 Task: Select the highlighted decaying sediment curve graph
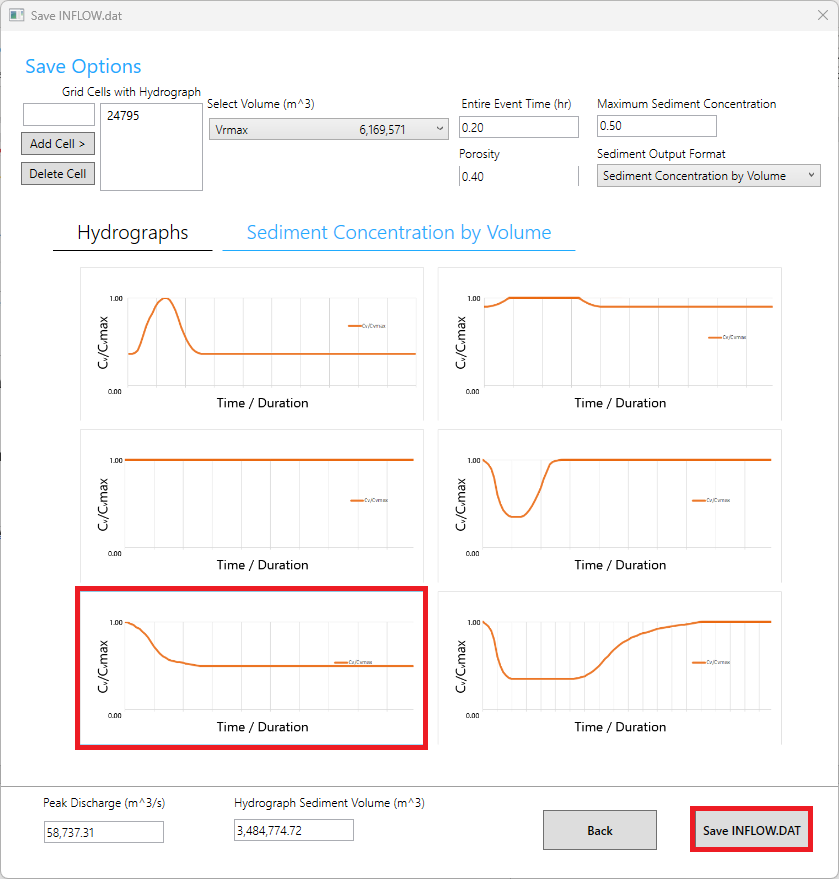pyautogui.click(x=252, y=667)
